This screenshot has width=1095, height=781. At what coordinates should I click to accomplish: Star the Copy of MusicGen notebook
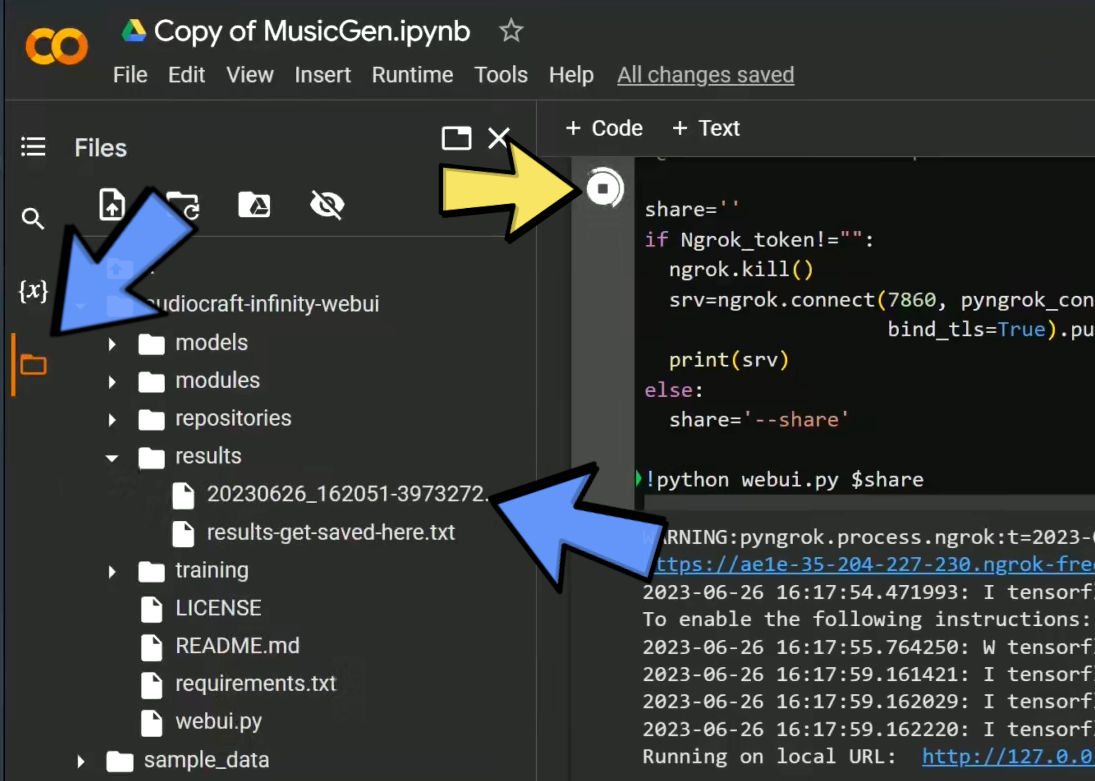pos(510,31)
